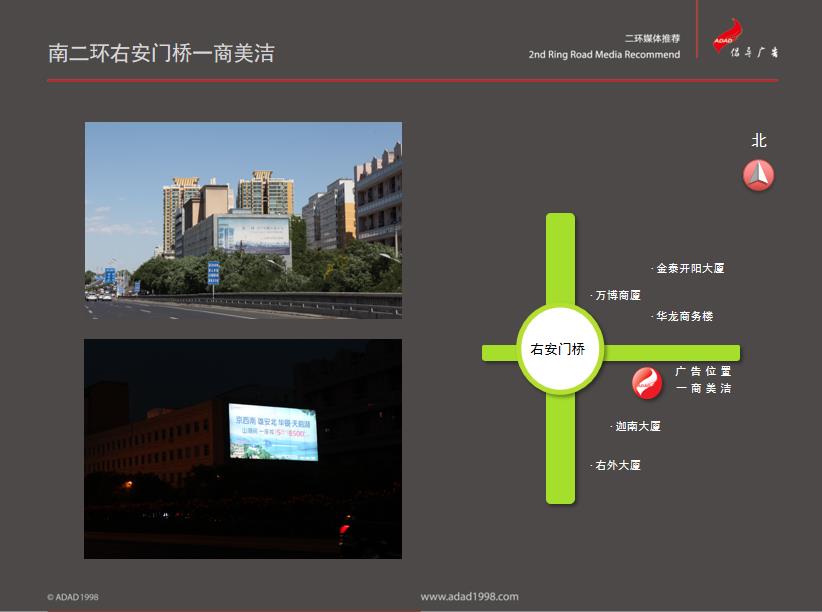Select the 金泰开阳大厦 map label
Viewport: 822px width, 612px height.
pos(689,269)
